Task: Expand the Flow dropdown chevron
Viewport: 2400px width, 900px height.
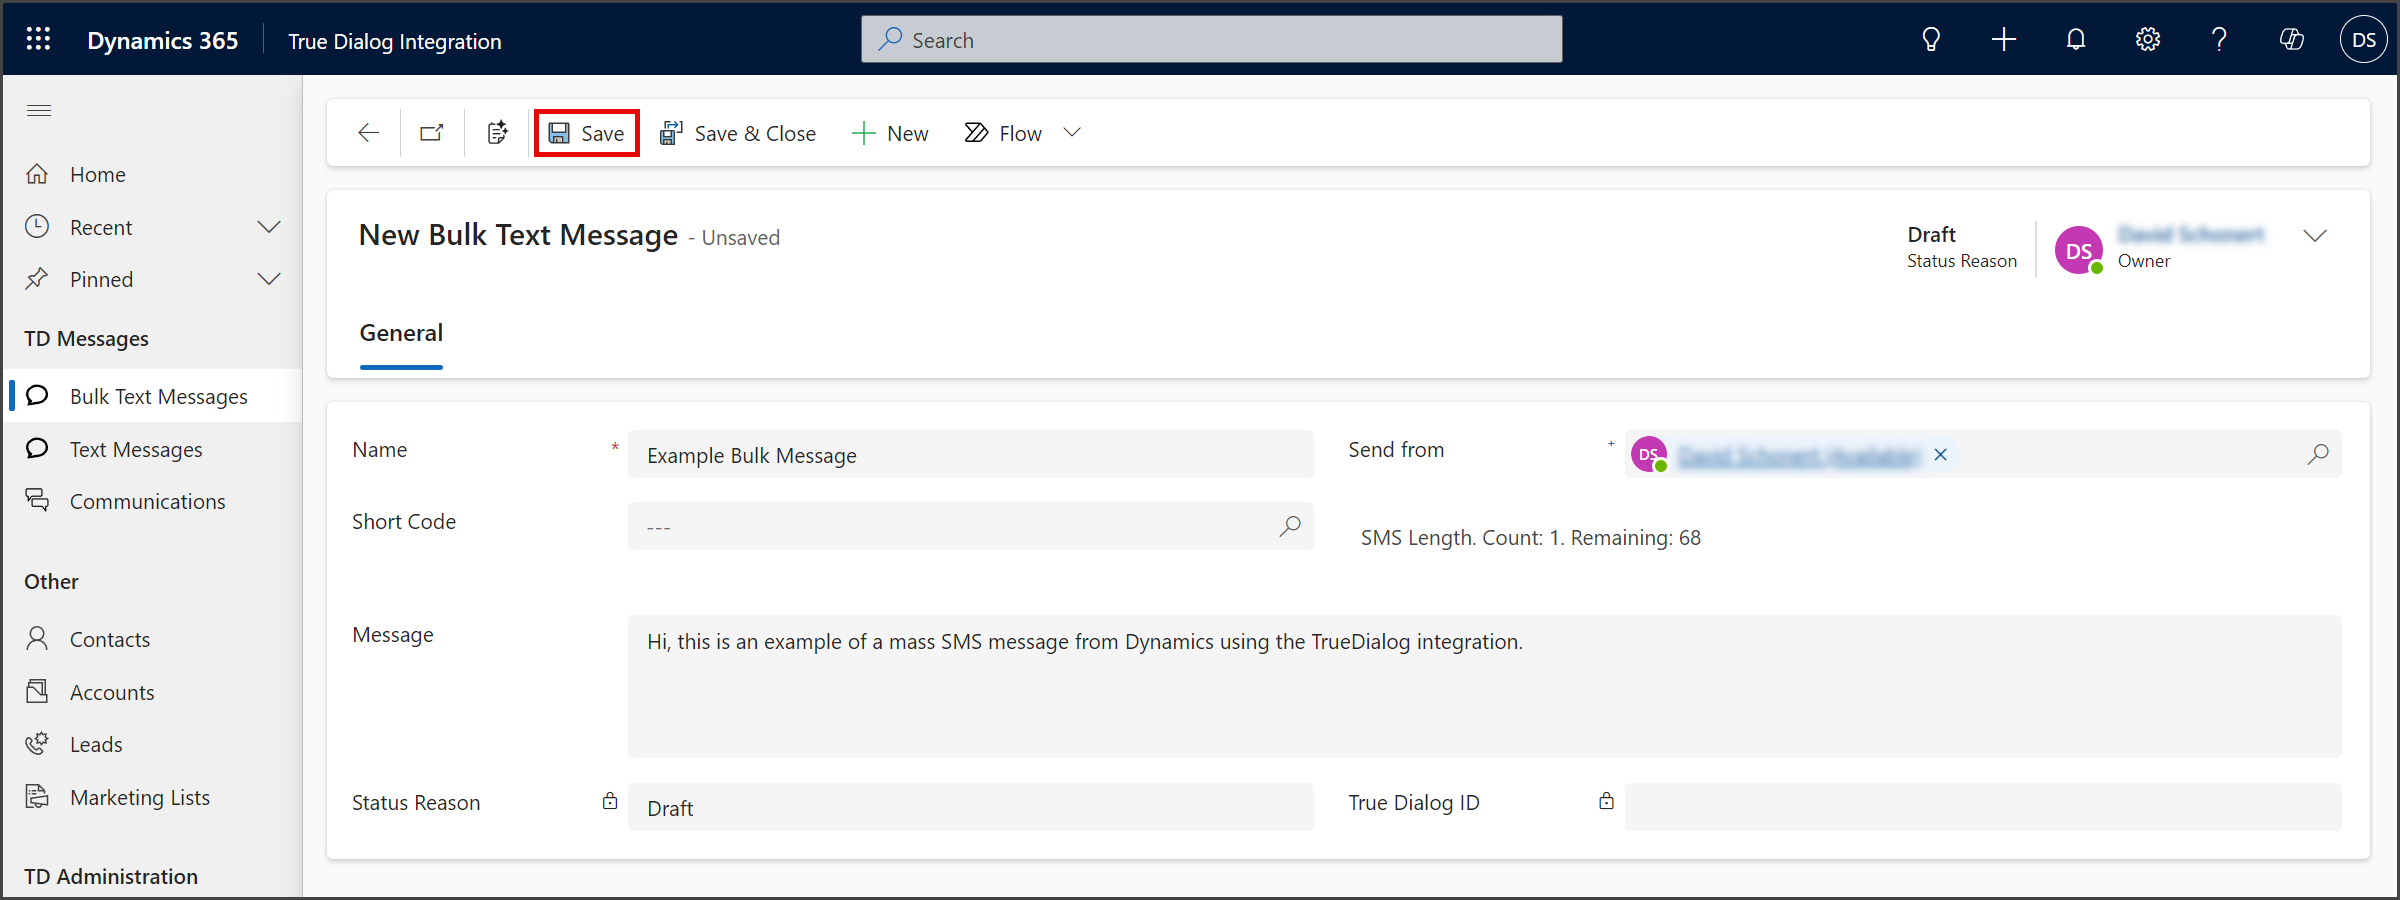Action: 1072,133
